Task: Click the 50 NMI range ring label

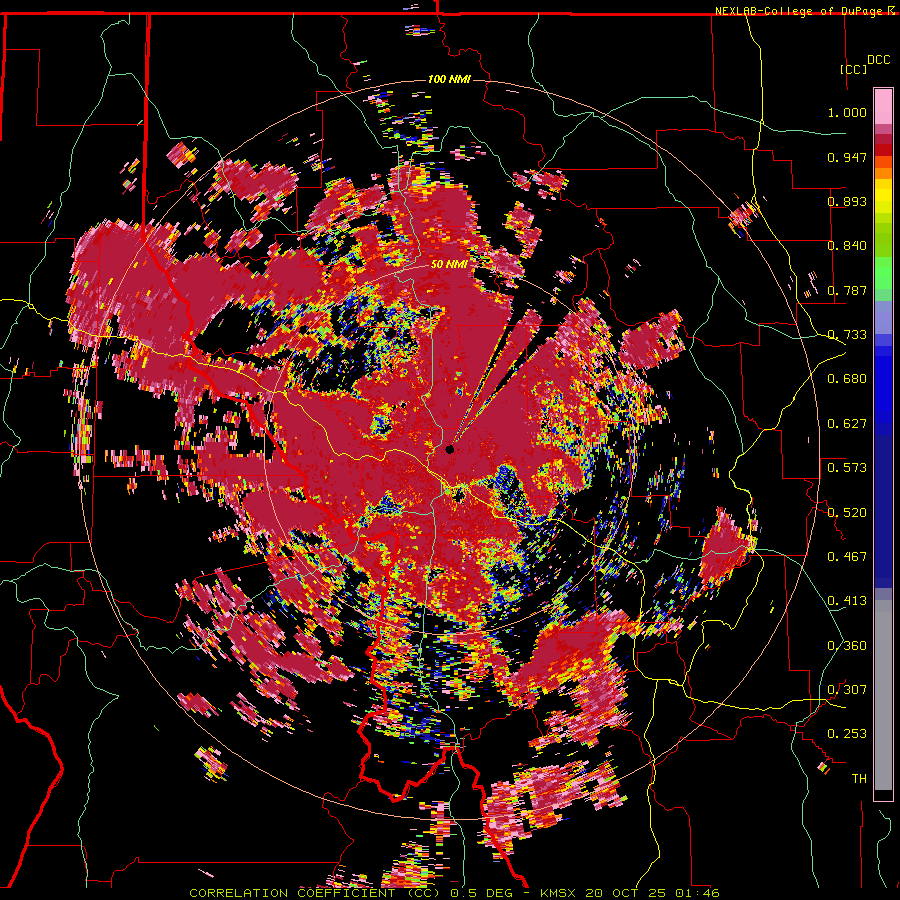Action: 449,265
